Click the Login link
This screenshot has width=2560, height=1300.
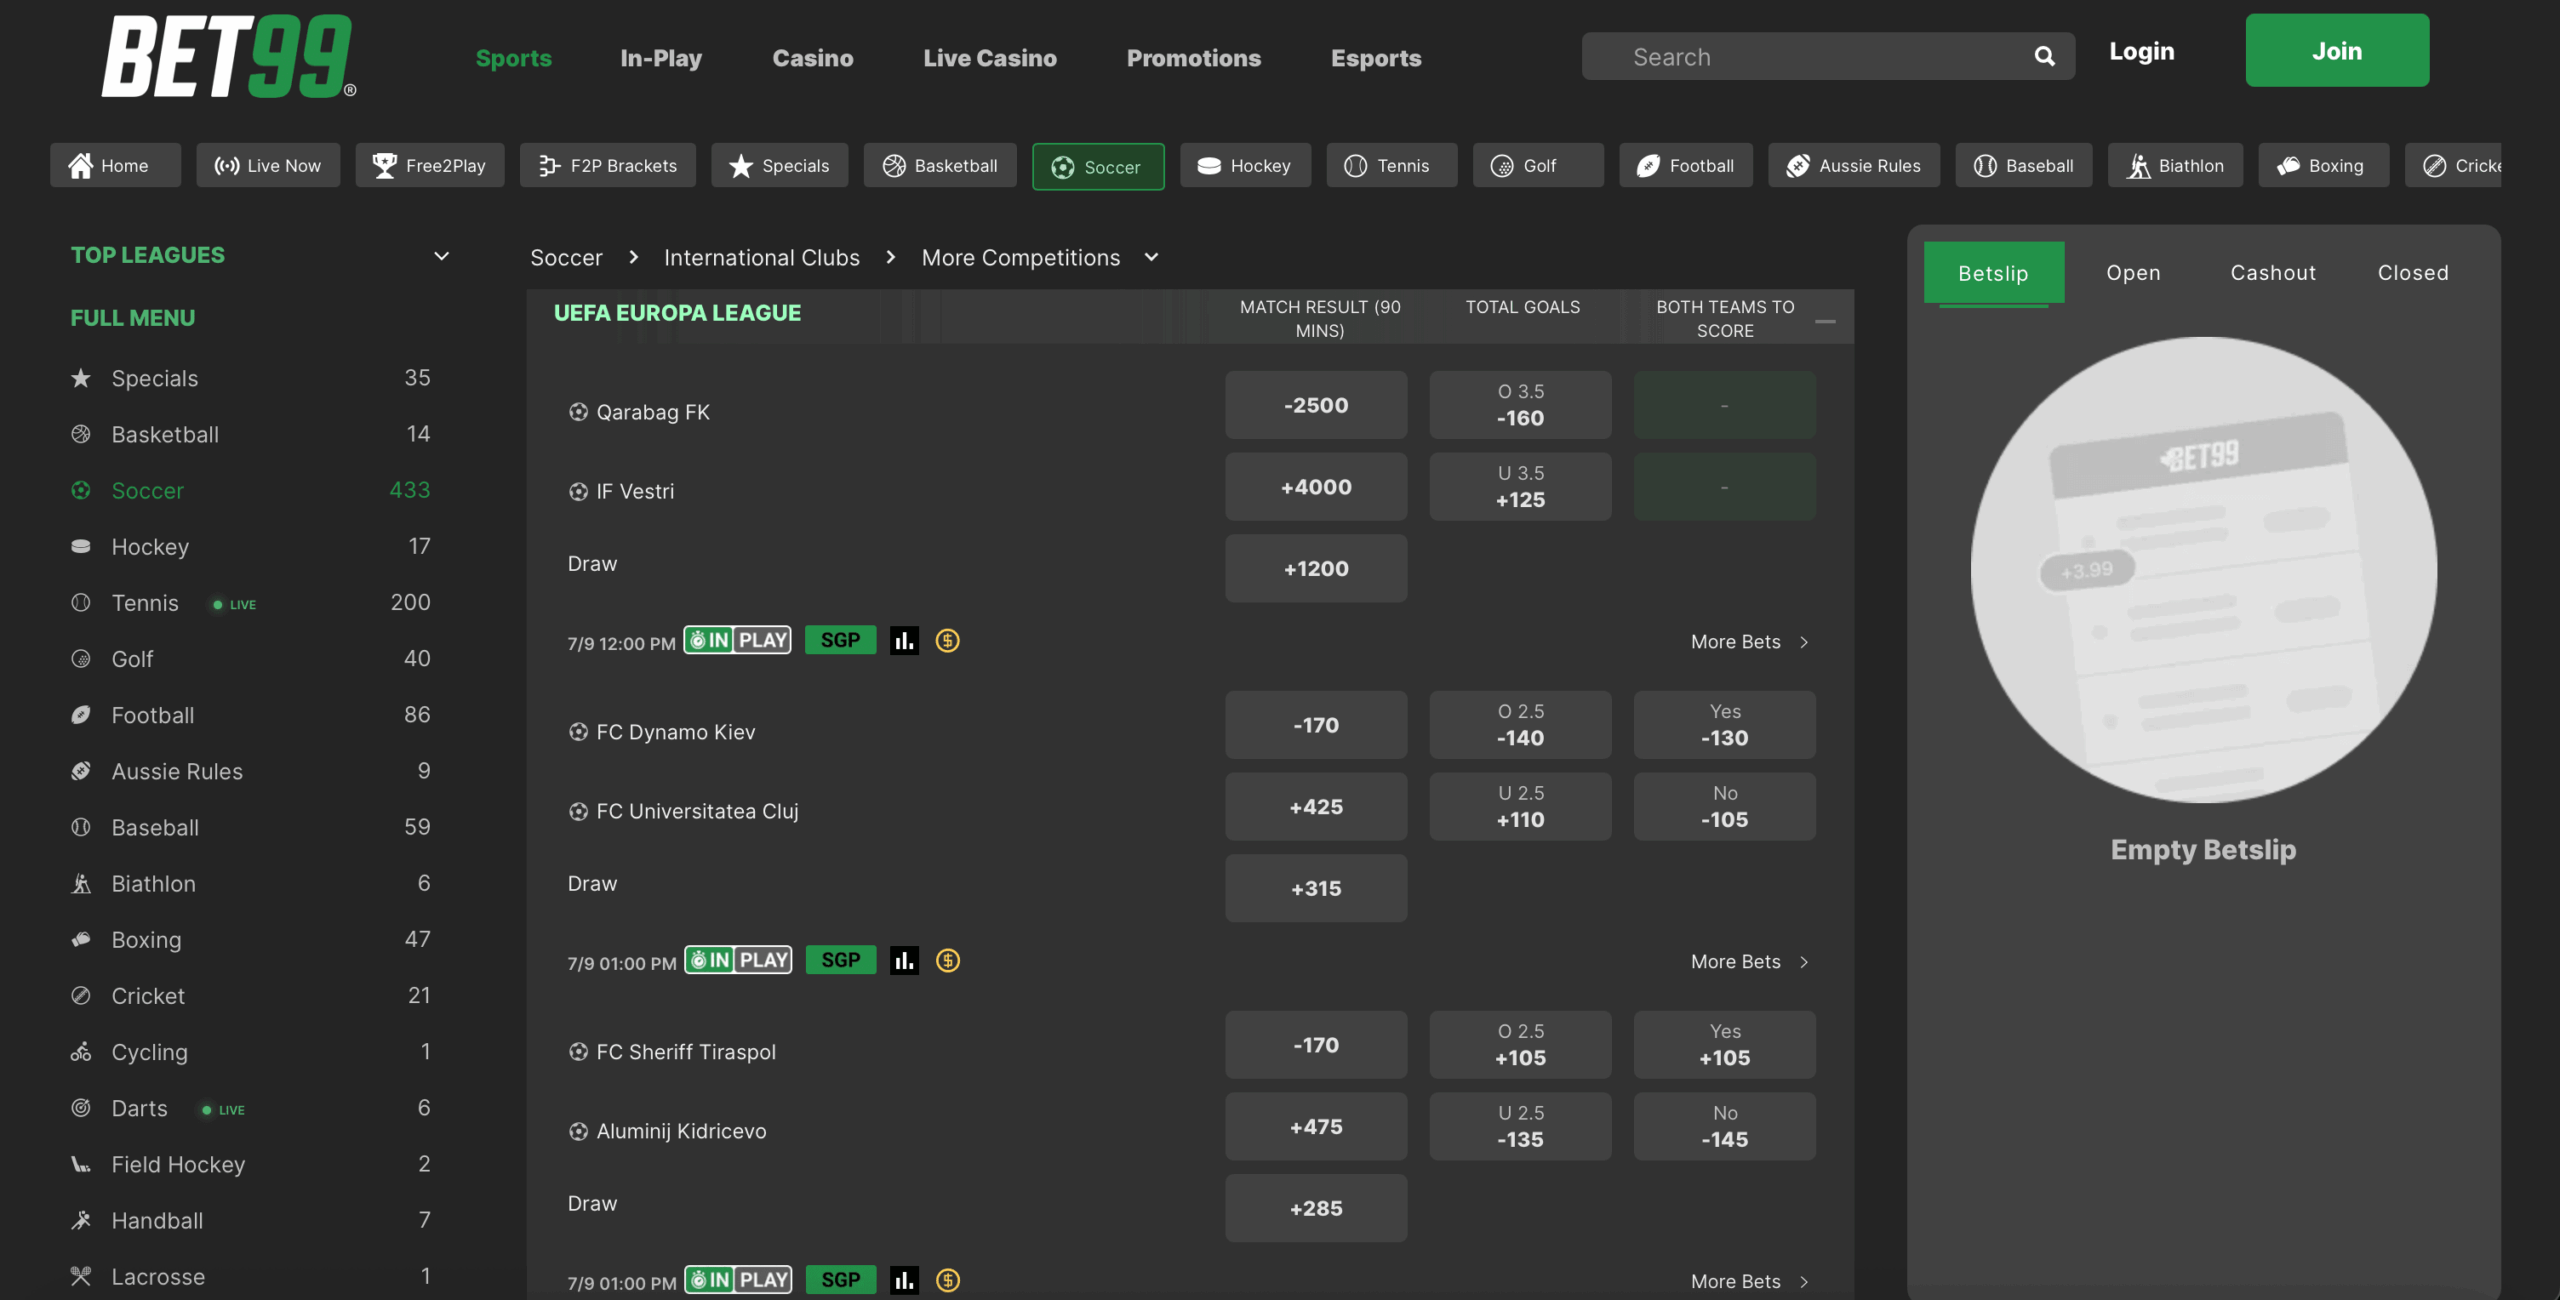tap(2142, 51)
